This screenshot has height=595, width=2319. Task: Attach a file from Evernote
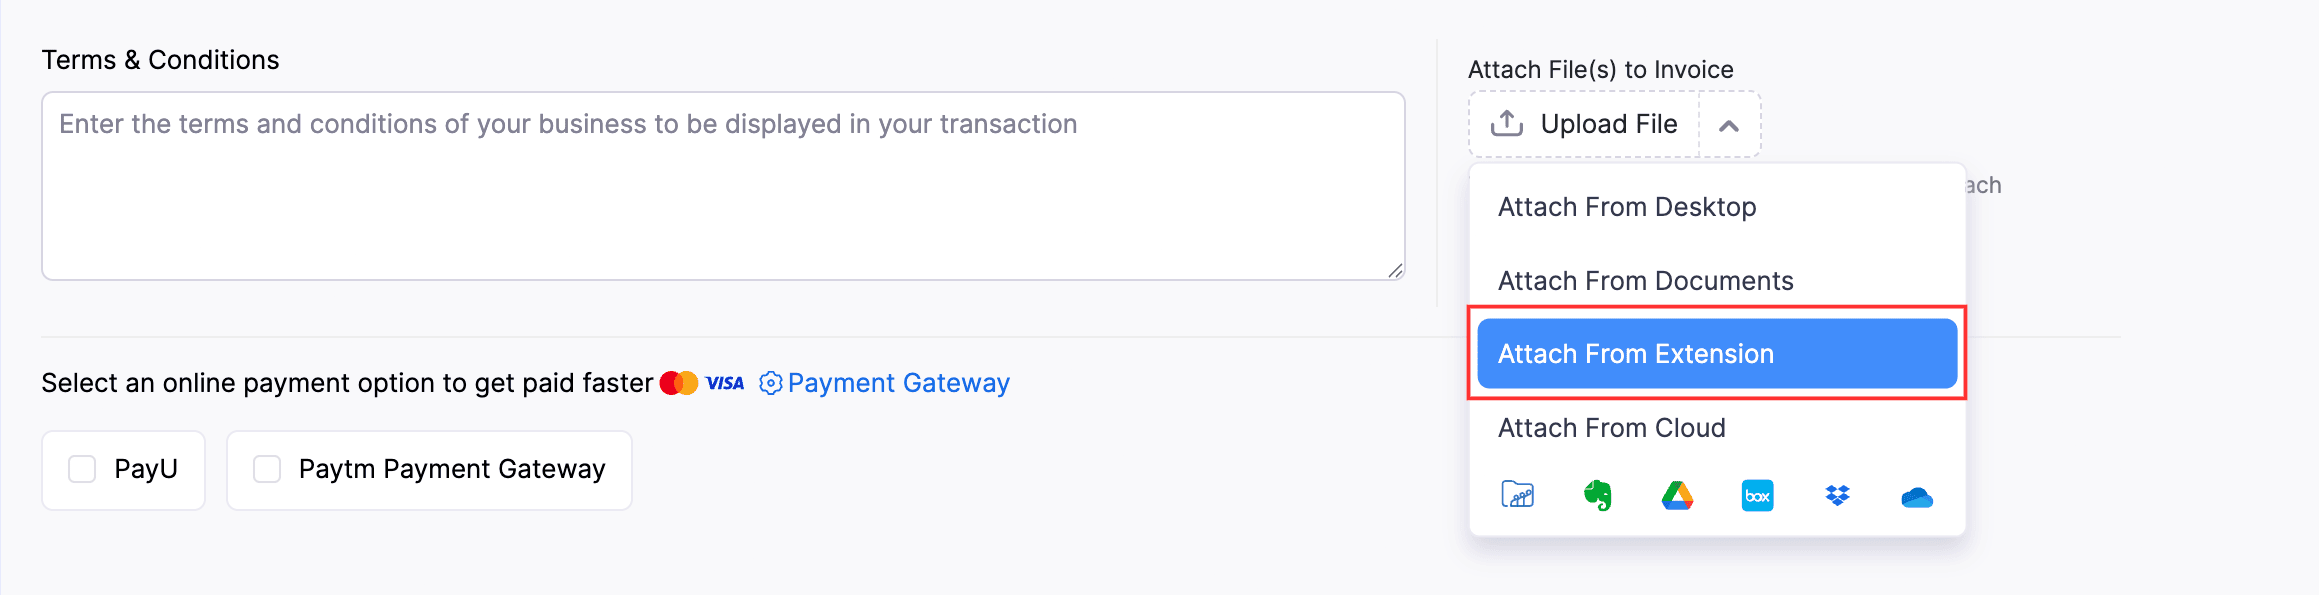pos(1598,495)
